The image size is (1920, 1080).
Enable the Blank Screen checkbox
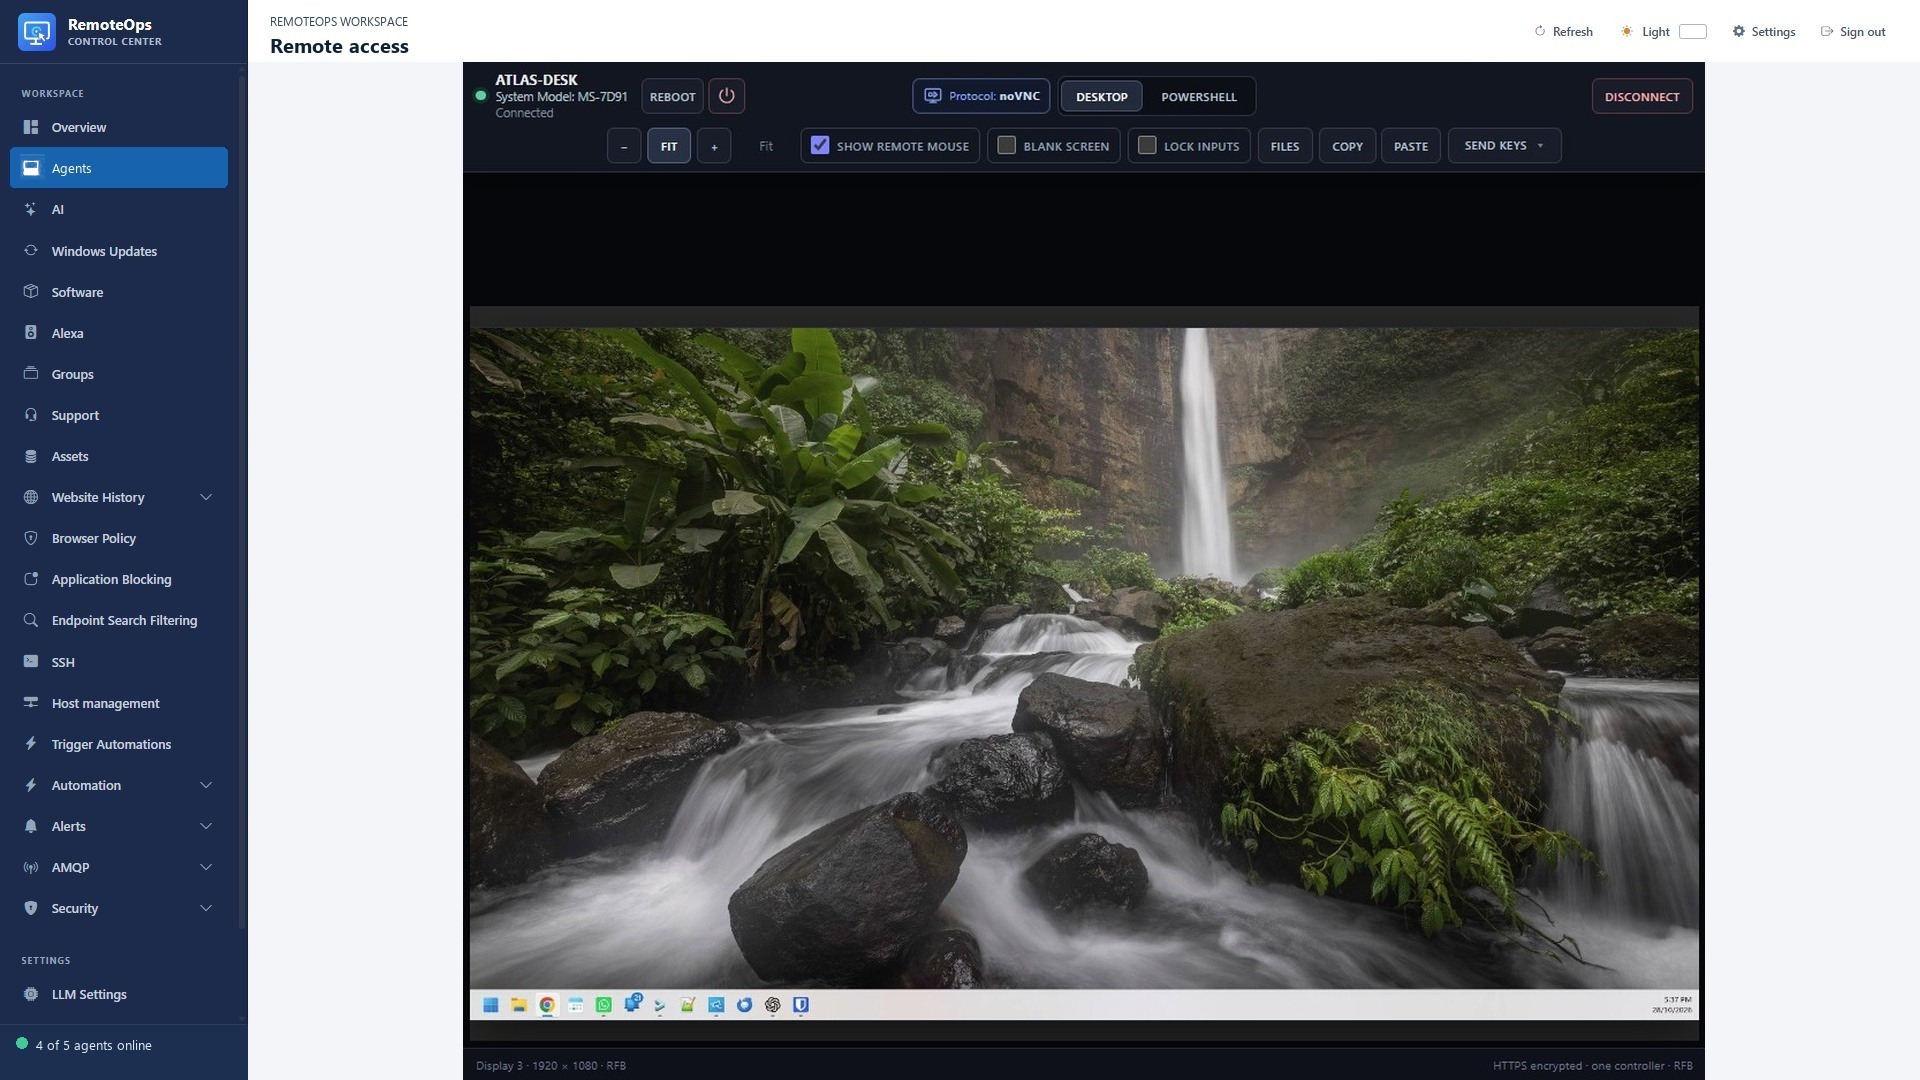(x=1007, y=145)
